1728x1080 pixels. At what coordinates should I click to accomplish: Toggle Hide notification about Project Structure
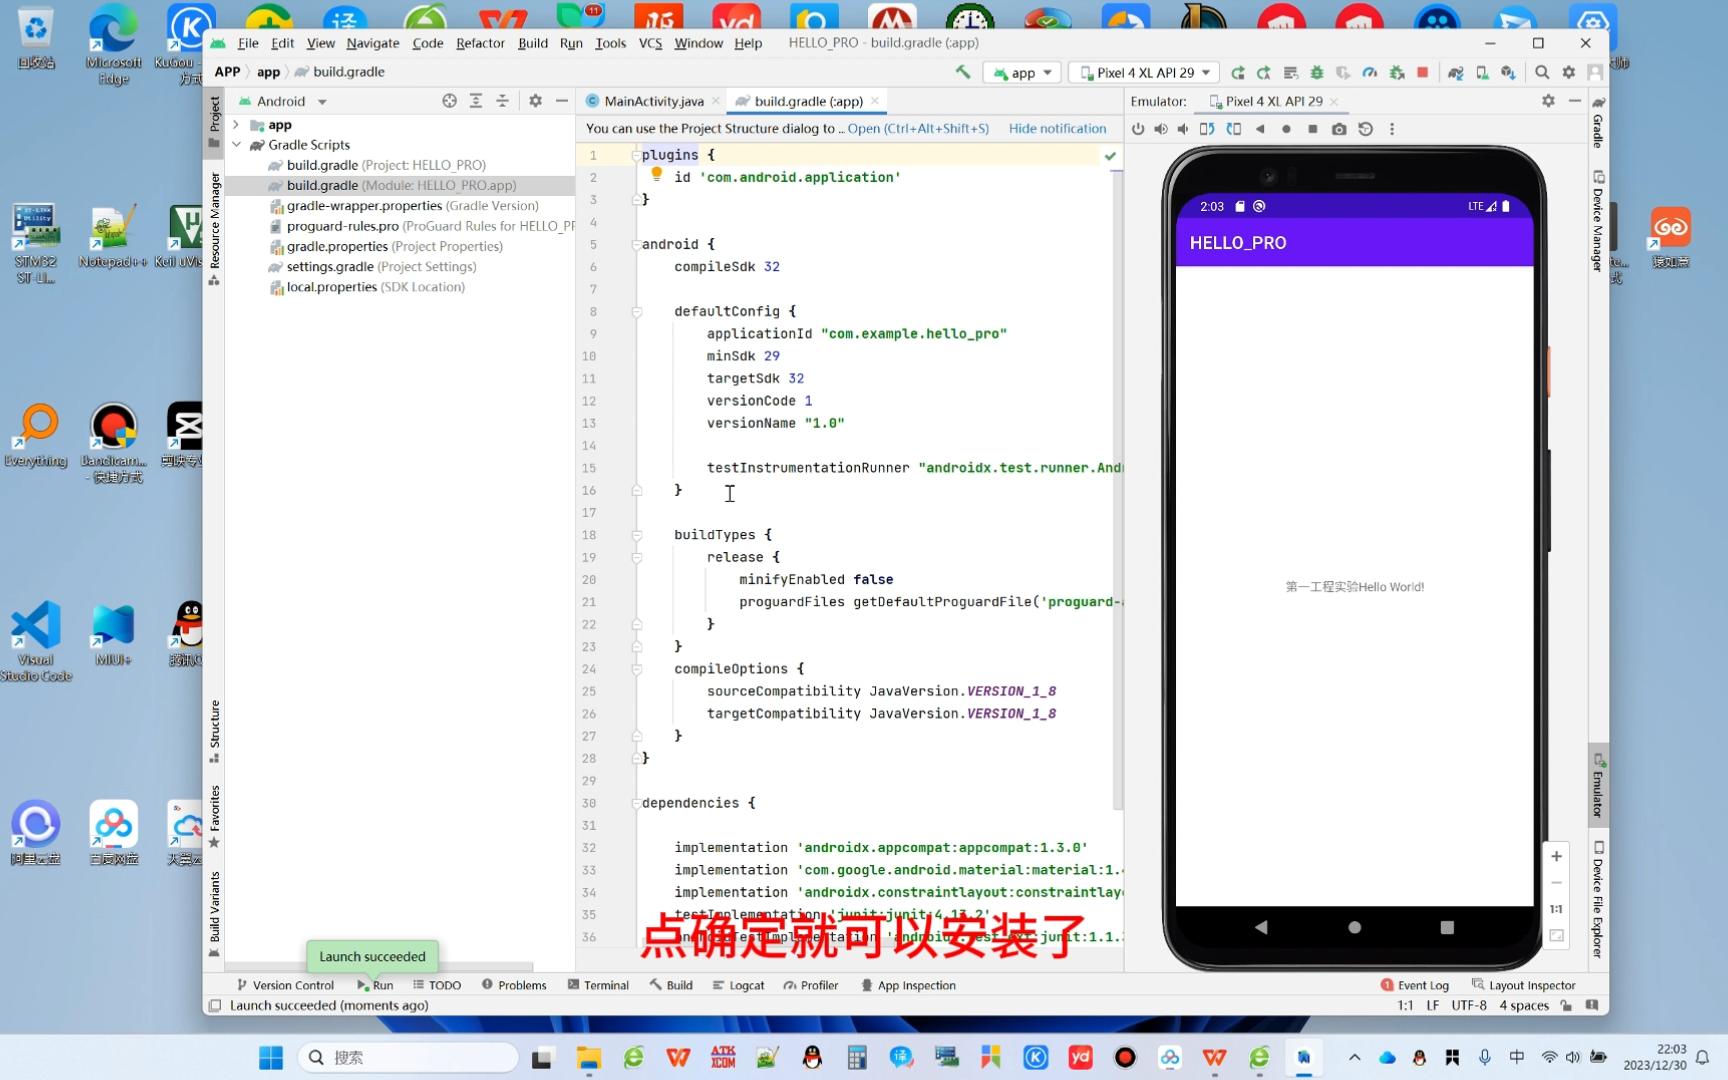pos(1057,128)
